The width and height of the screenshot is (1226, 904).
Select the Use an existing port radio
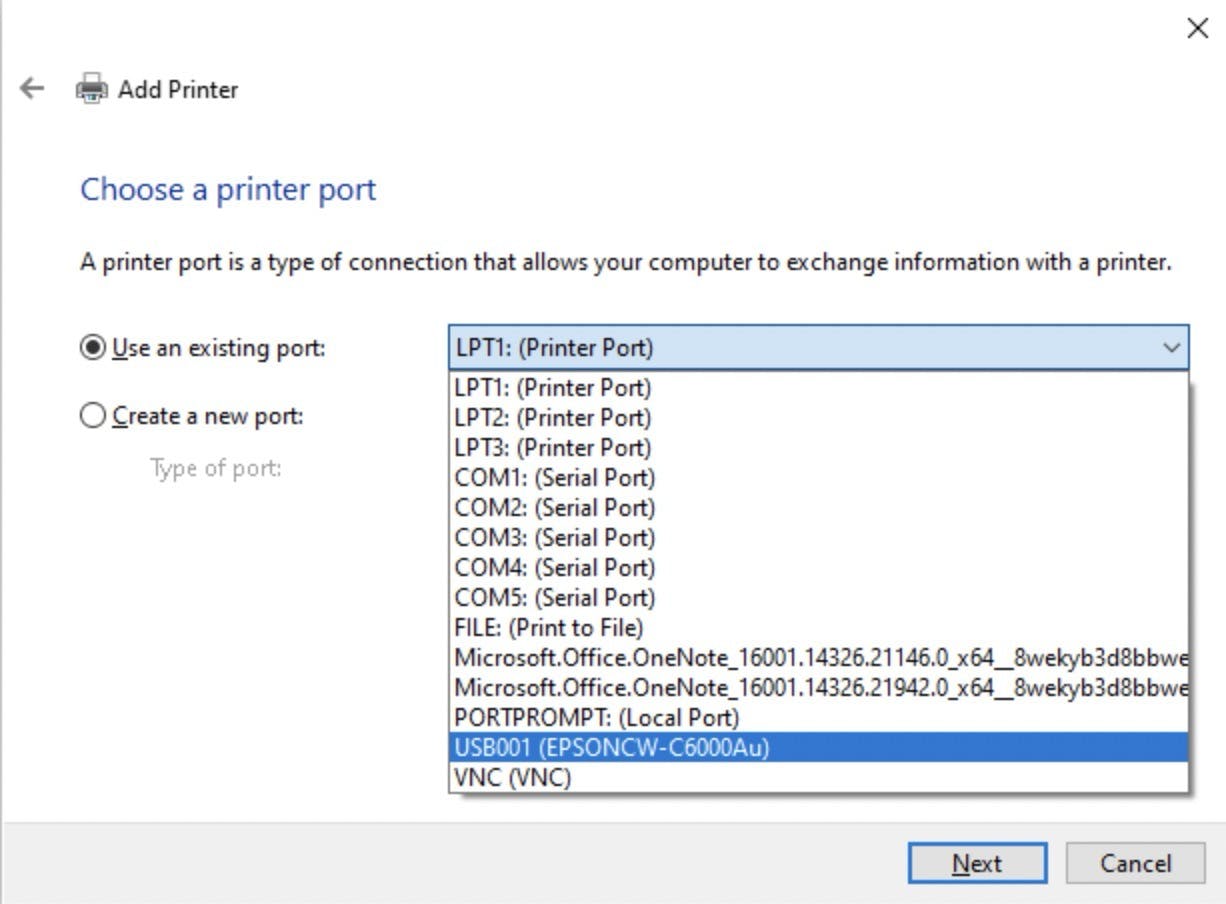click(92, 348)
